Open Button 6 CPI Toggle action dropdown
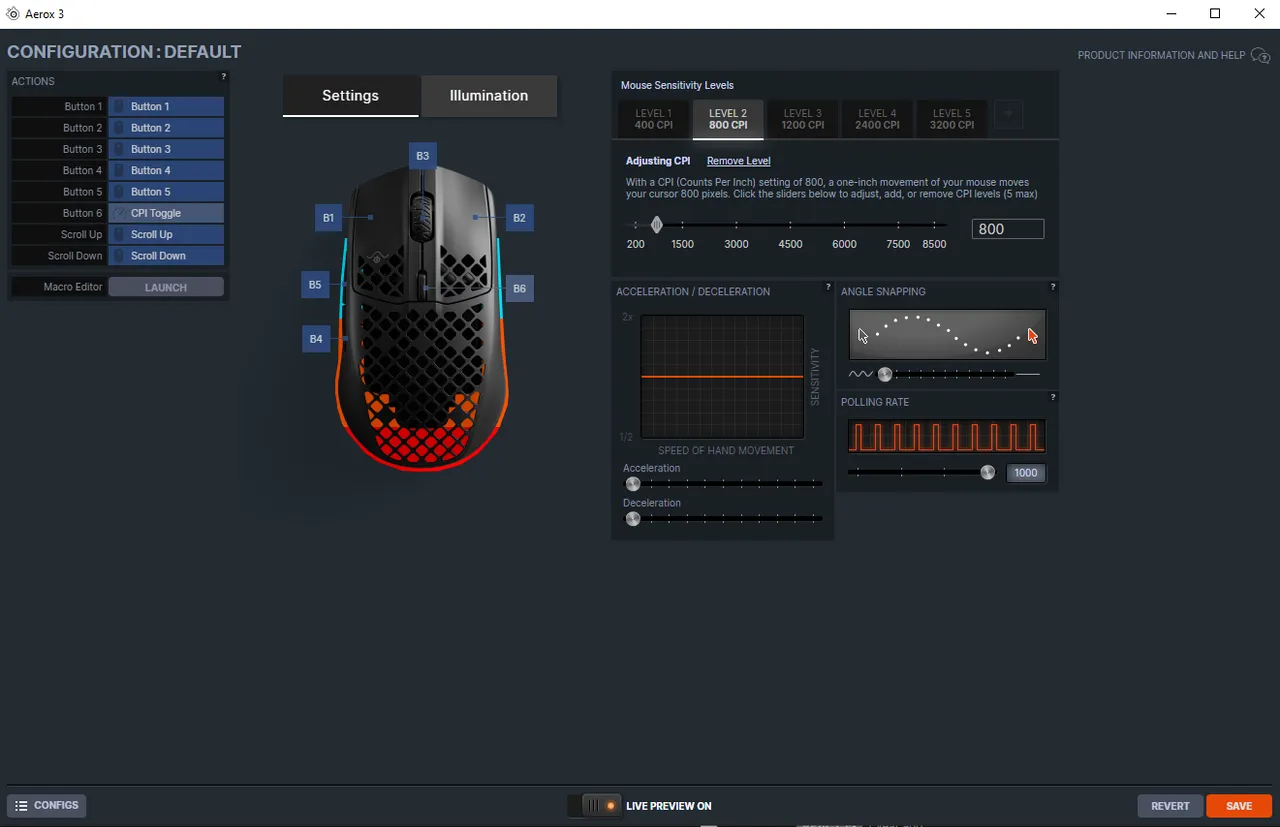Screen dimensions: 1280x827 click(166, 213)
